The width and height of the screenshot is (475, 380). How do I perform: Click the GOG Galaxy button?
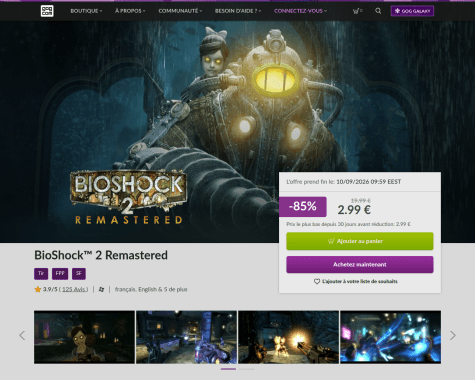point(412,11)
